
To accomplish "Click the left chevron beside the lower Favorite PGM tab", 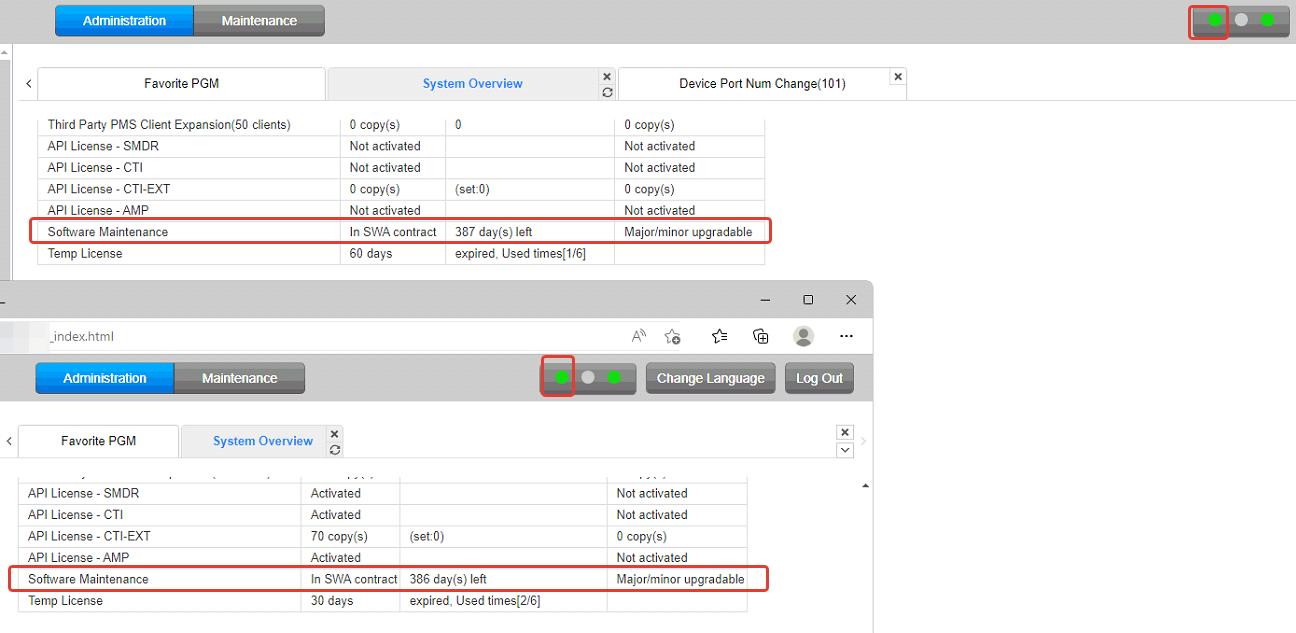I will 9,441.
